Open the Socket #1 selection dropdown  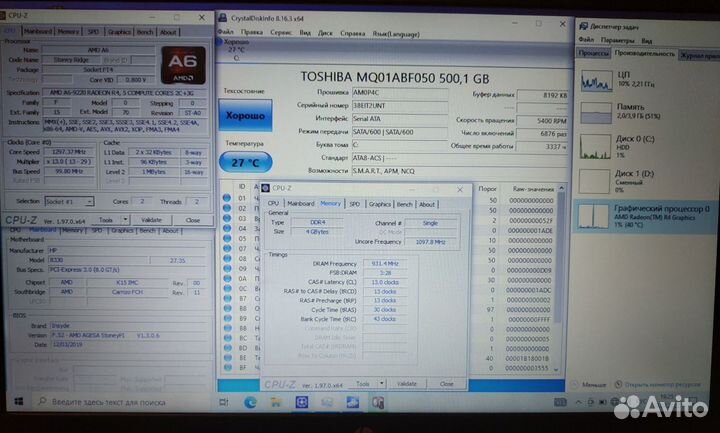[x=68, y=201]
